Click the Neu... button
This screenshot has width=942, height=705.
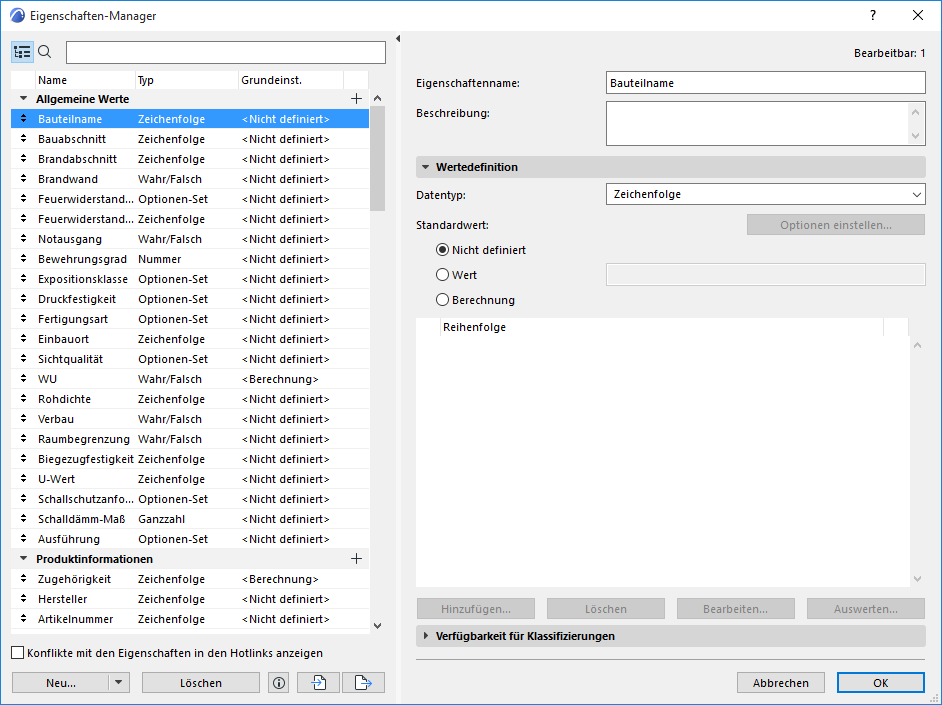pos(61,683)
